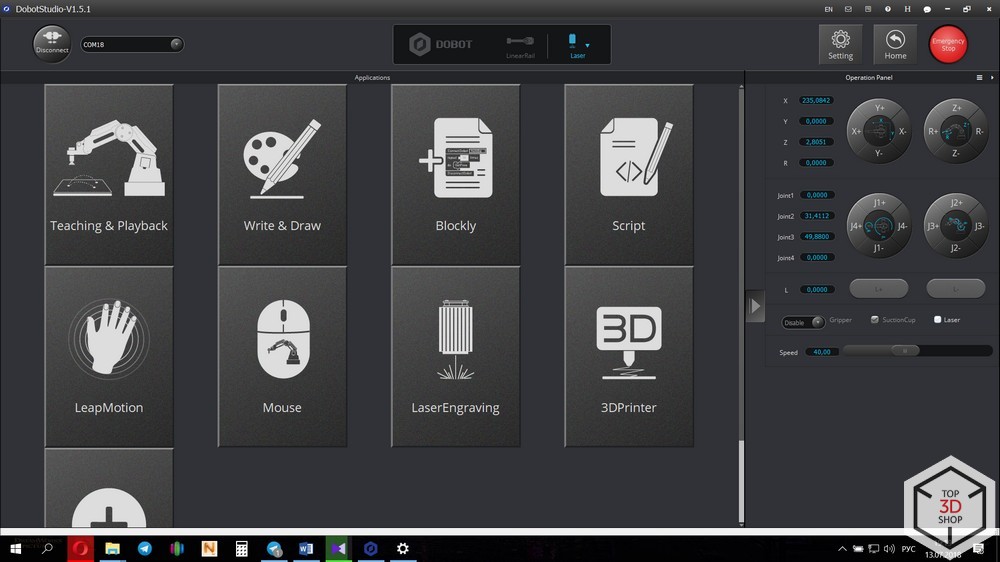Viewport: 1000px width, 562px height.
Task: Open the COM18 port dropdown
Action: pos(132,44)
